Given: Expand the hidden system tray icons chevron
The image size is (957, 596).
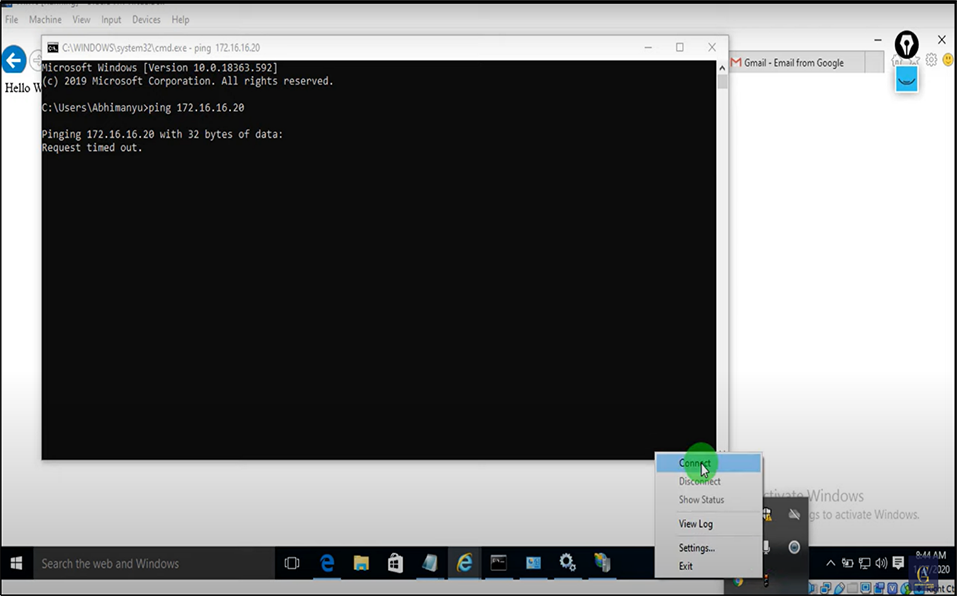Looking at the screenshot, I should tap(830, 563).
